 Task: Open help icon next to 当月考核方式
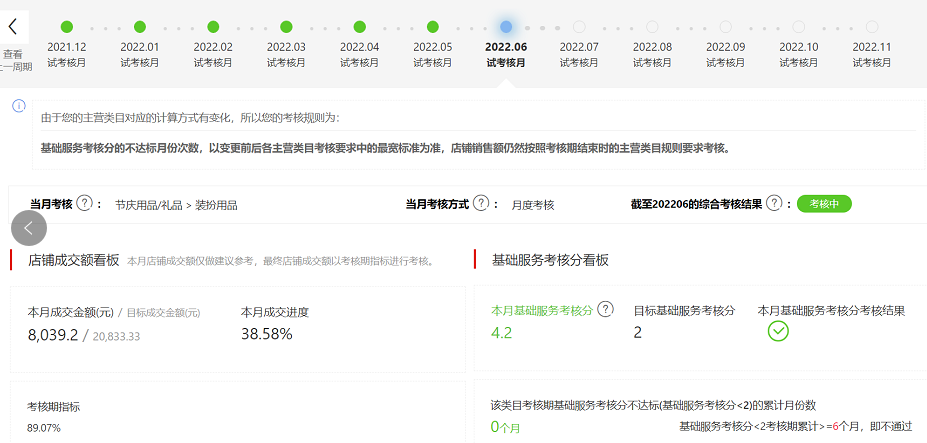482,204
